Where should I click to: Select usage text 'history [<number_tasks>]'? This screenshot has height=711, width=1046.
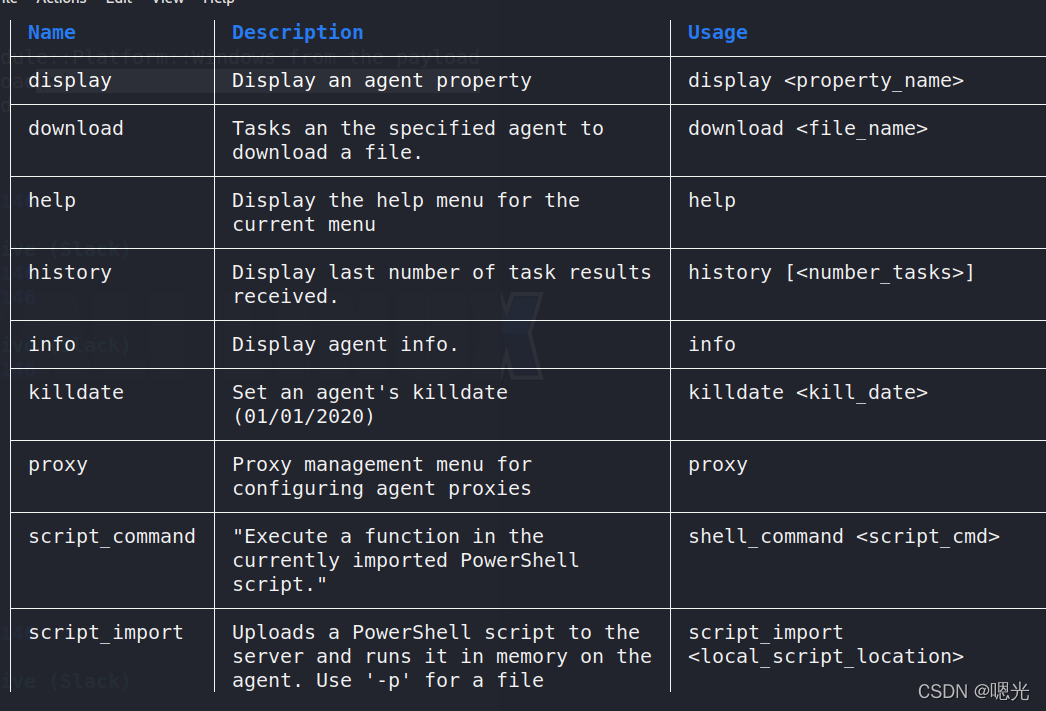pos(831,273)
